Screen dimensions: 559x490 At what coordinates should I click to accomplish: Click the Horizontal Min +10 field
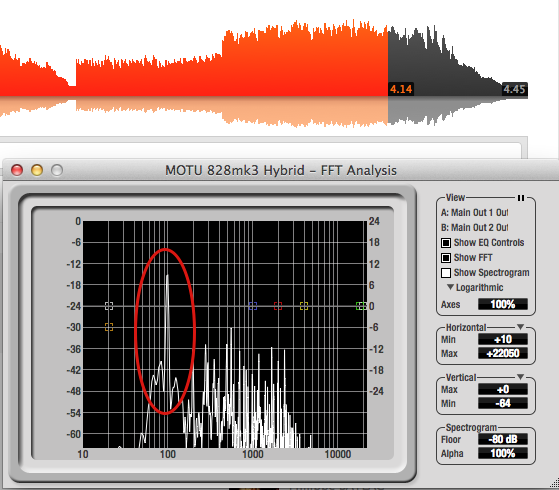(x=503, y=339)
